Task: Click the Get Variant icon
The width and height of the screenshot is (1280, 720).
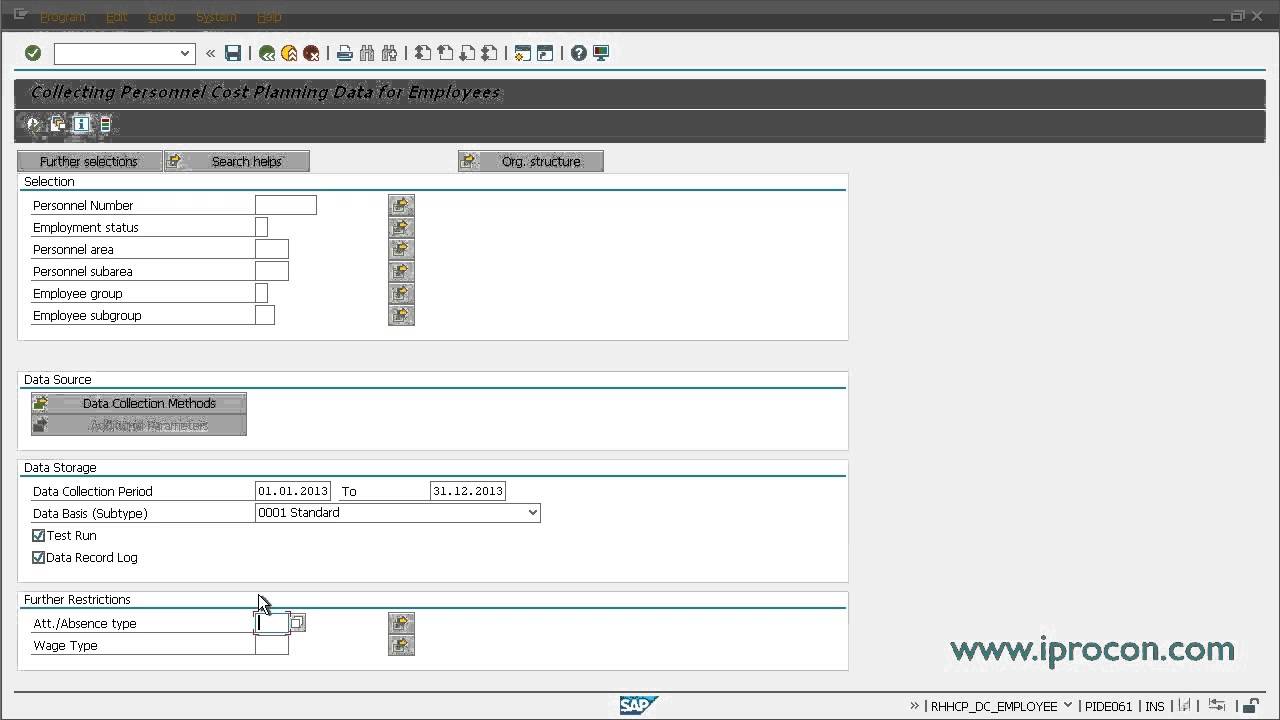Action: tap(58, 124)
